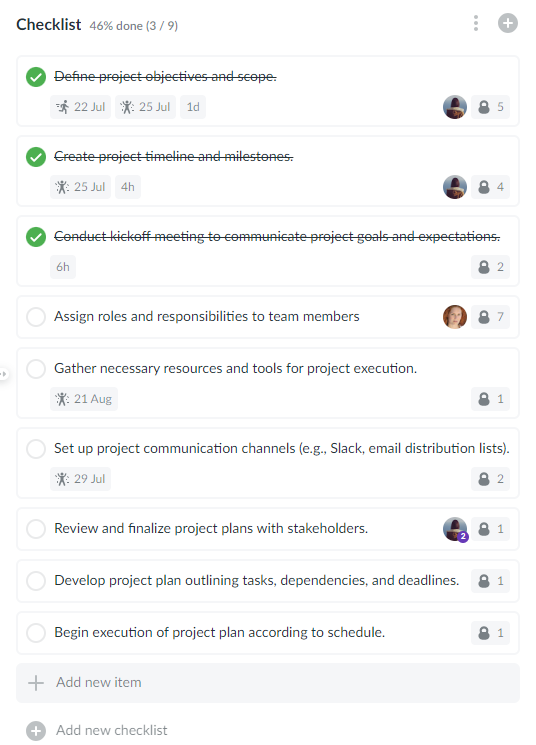Check off Assign roles and responsibilities item

[36, 317]
